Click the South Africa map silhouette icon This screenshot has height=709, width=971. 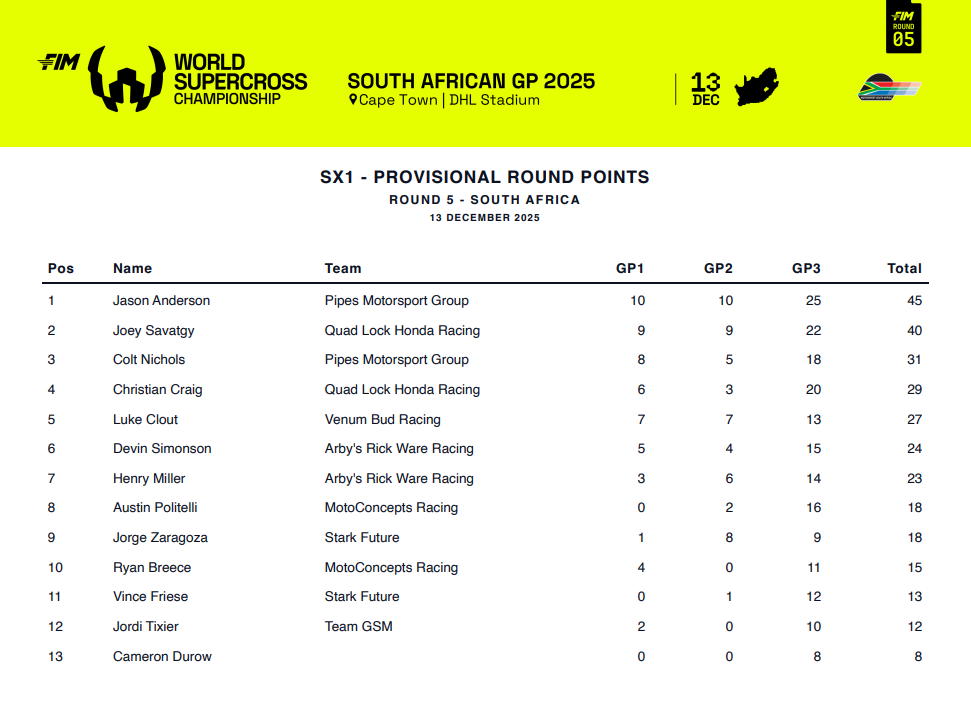tap(757, 88)
